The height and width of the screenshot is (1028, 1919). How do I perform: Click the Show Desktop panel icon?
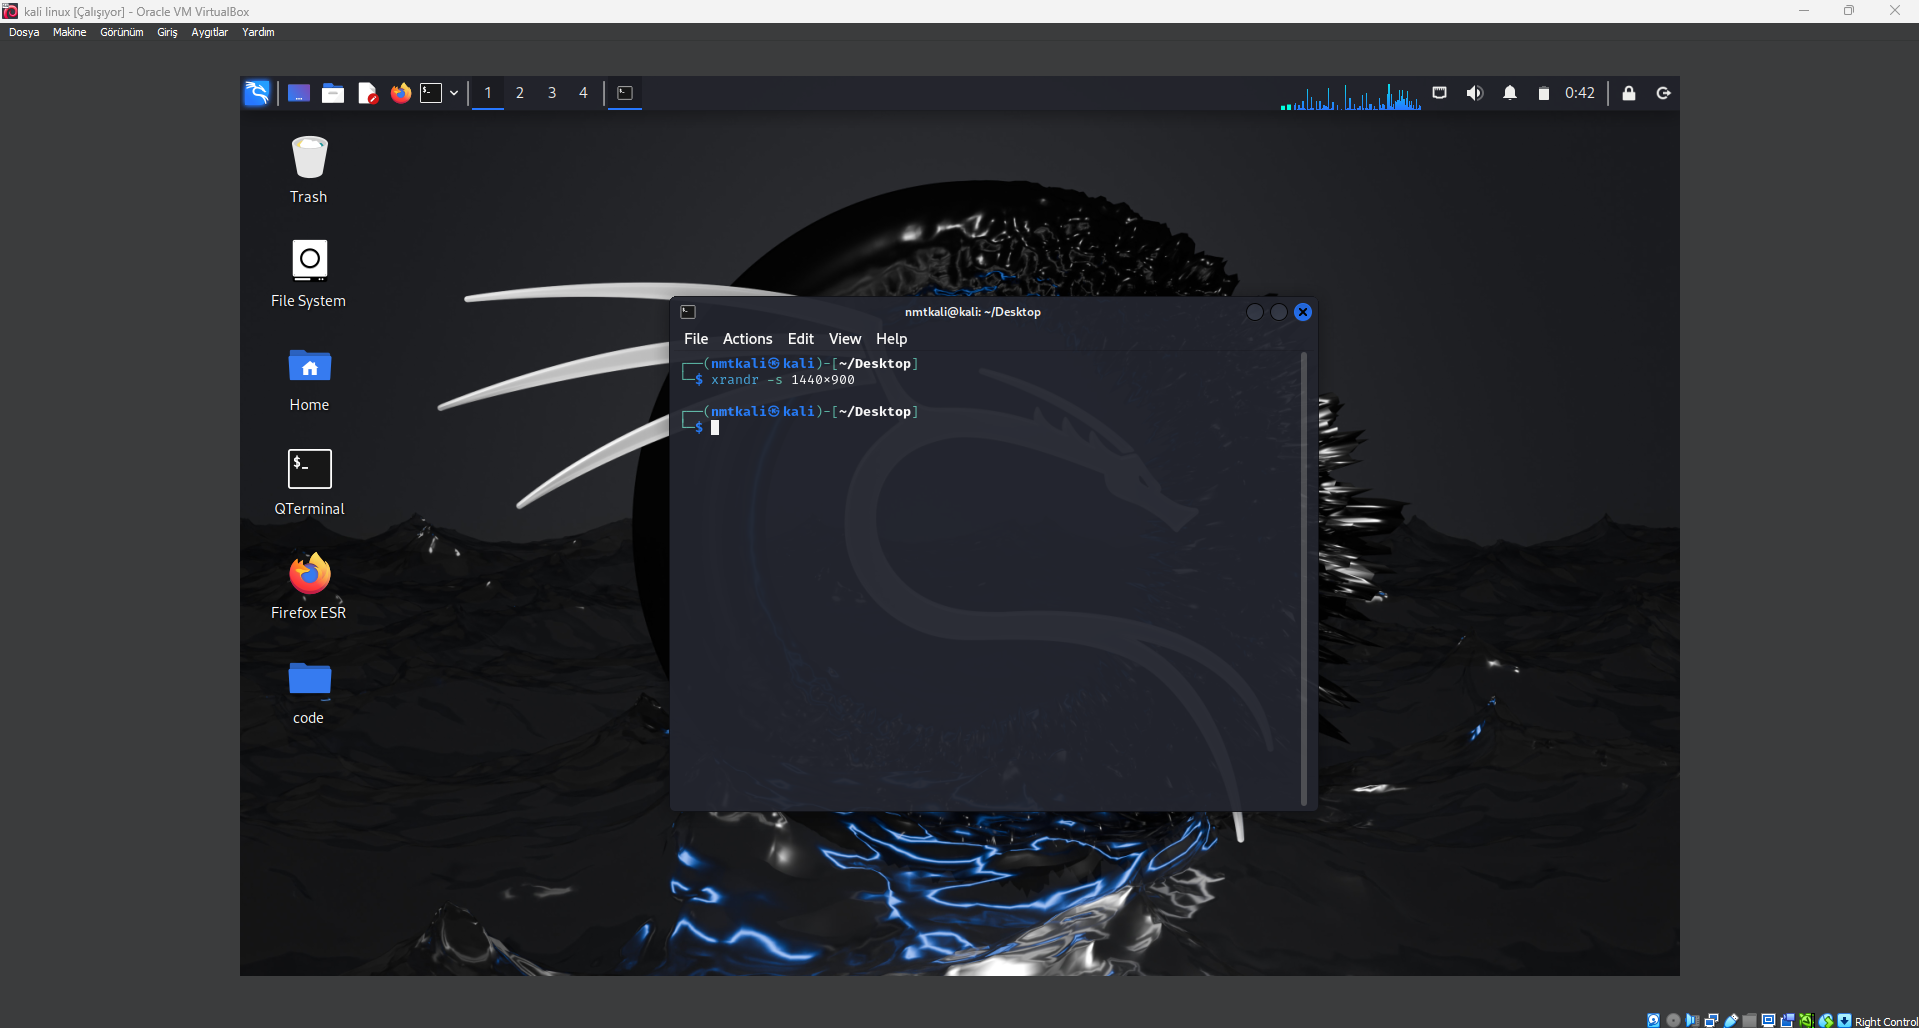[298, 93]
